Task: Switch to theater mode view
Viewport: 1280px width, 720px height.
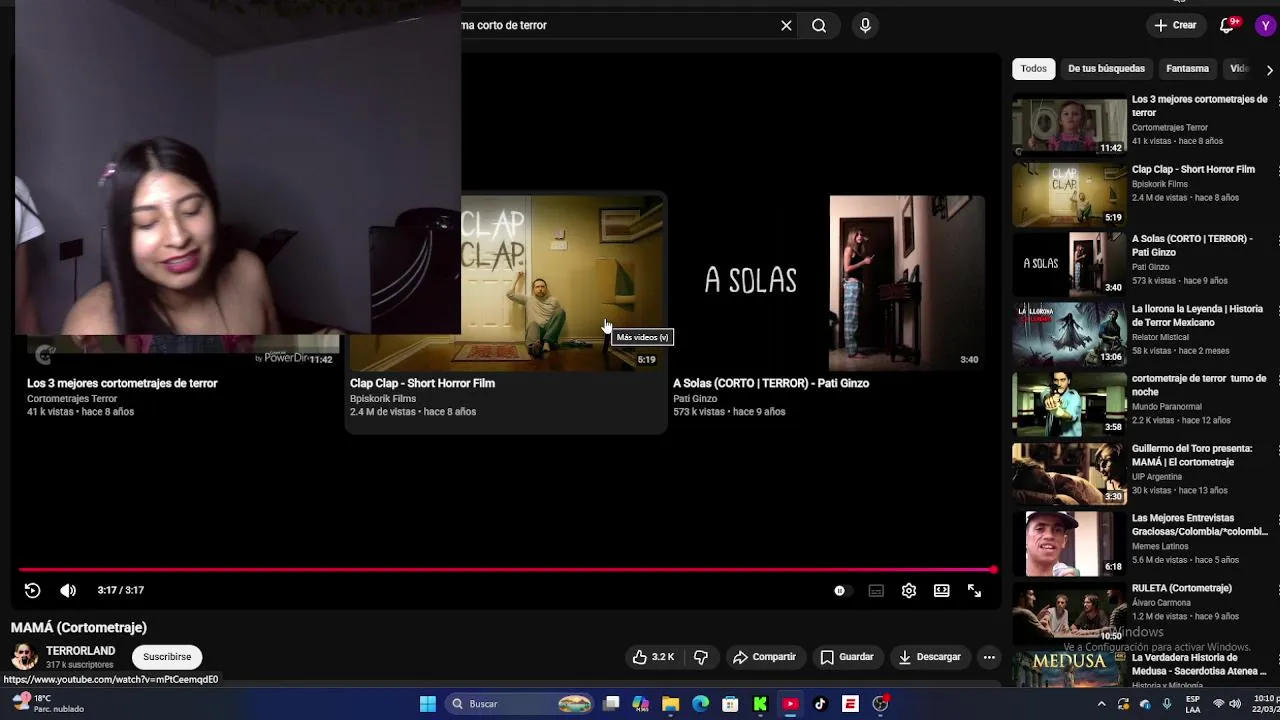Action: (x=942, y=591)
